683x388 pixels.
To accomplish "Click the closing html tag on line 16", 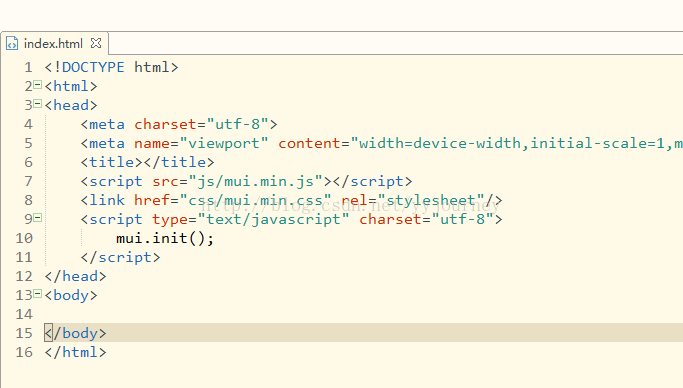I will (x=75, y=352).
